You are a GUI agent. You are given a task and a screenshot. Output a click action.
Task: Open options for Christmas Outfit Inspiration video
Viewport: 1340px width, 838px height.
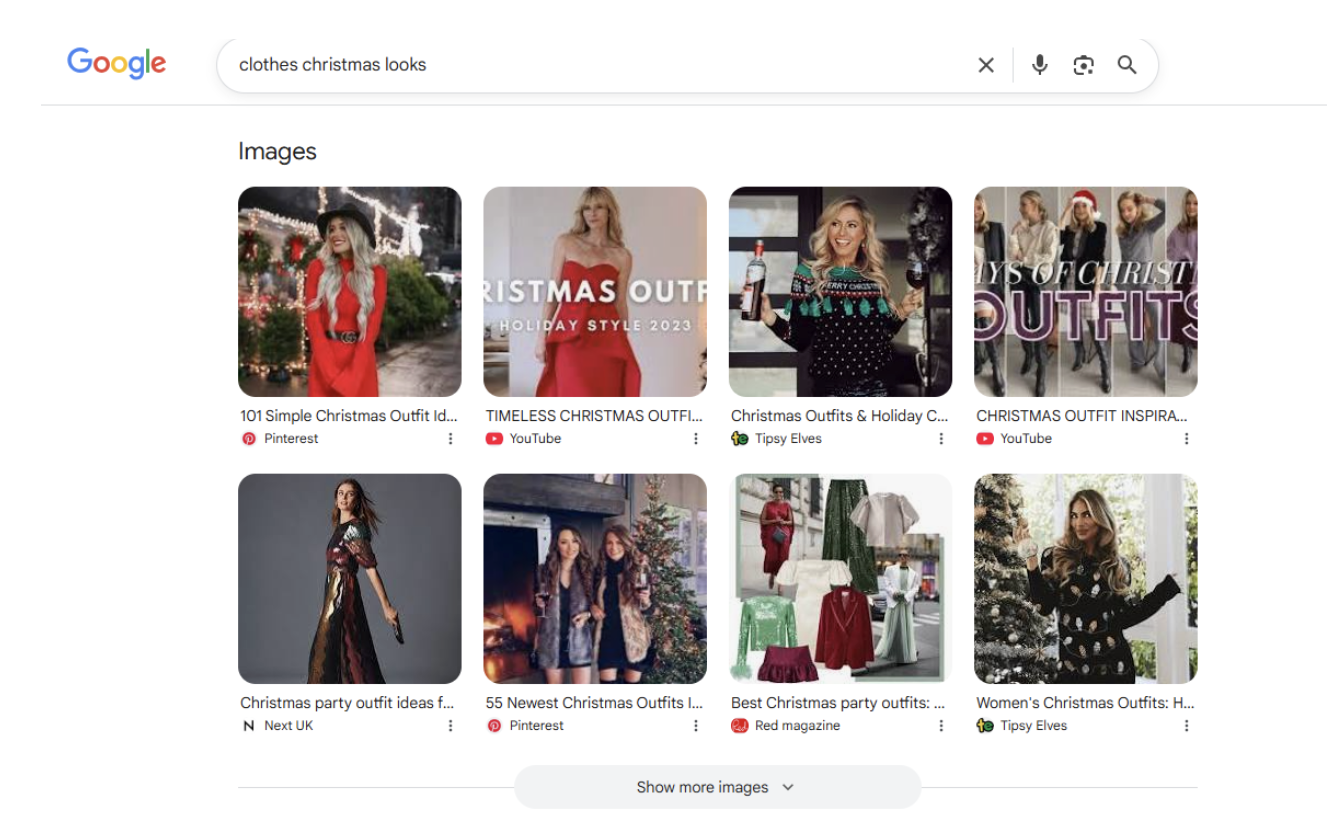point(1186,439)
